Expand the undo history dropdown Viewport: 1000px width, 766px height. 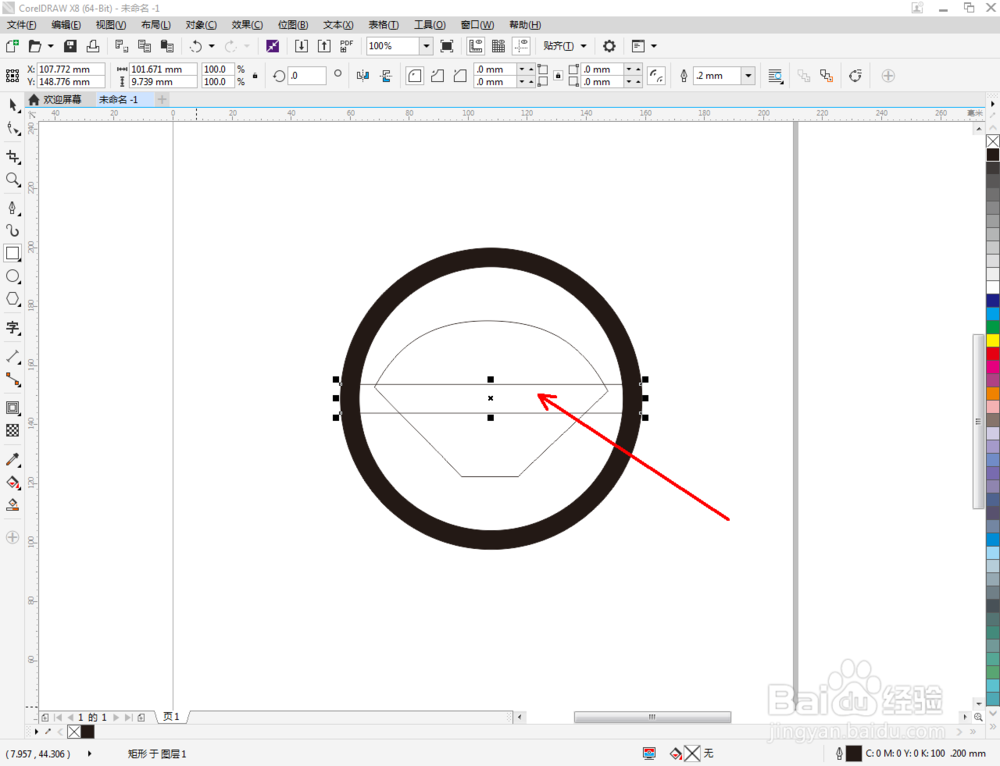(x=212, y=46)
